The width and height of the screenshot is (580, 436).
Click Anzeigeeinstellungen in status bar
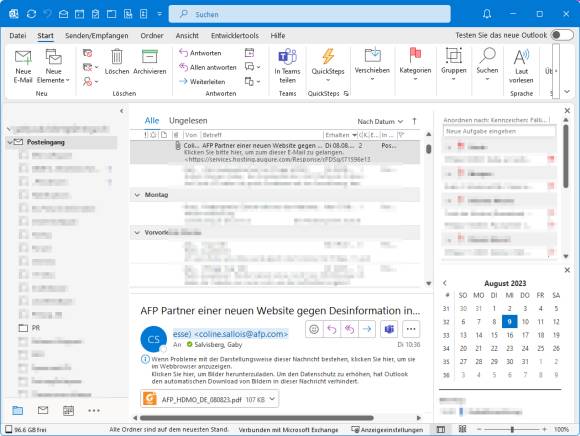point(387,430)
